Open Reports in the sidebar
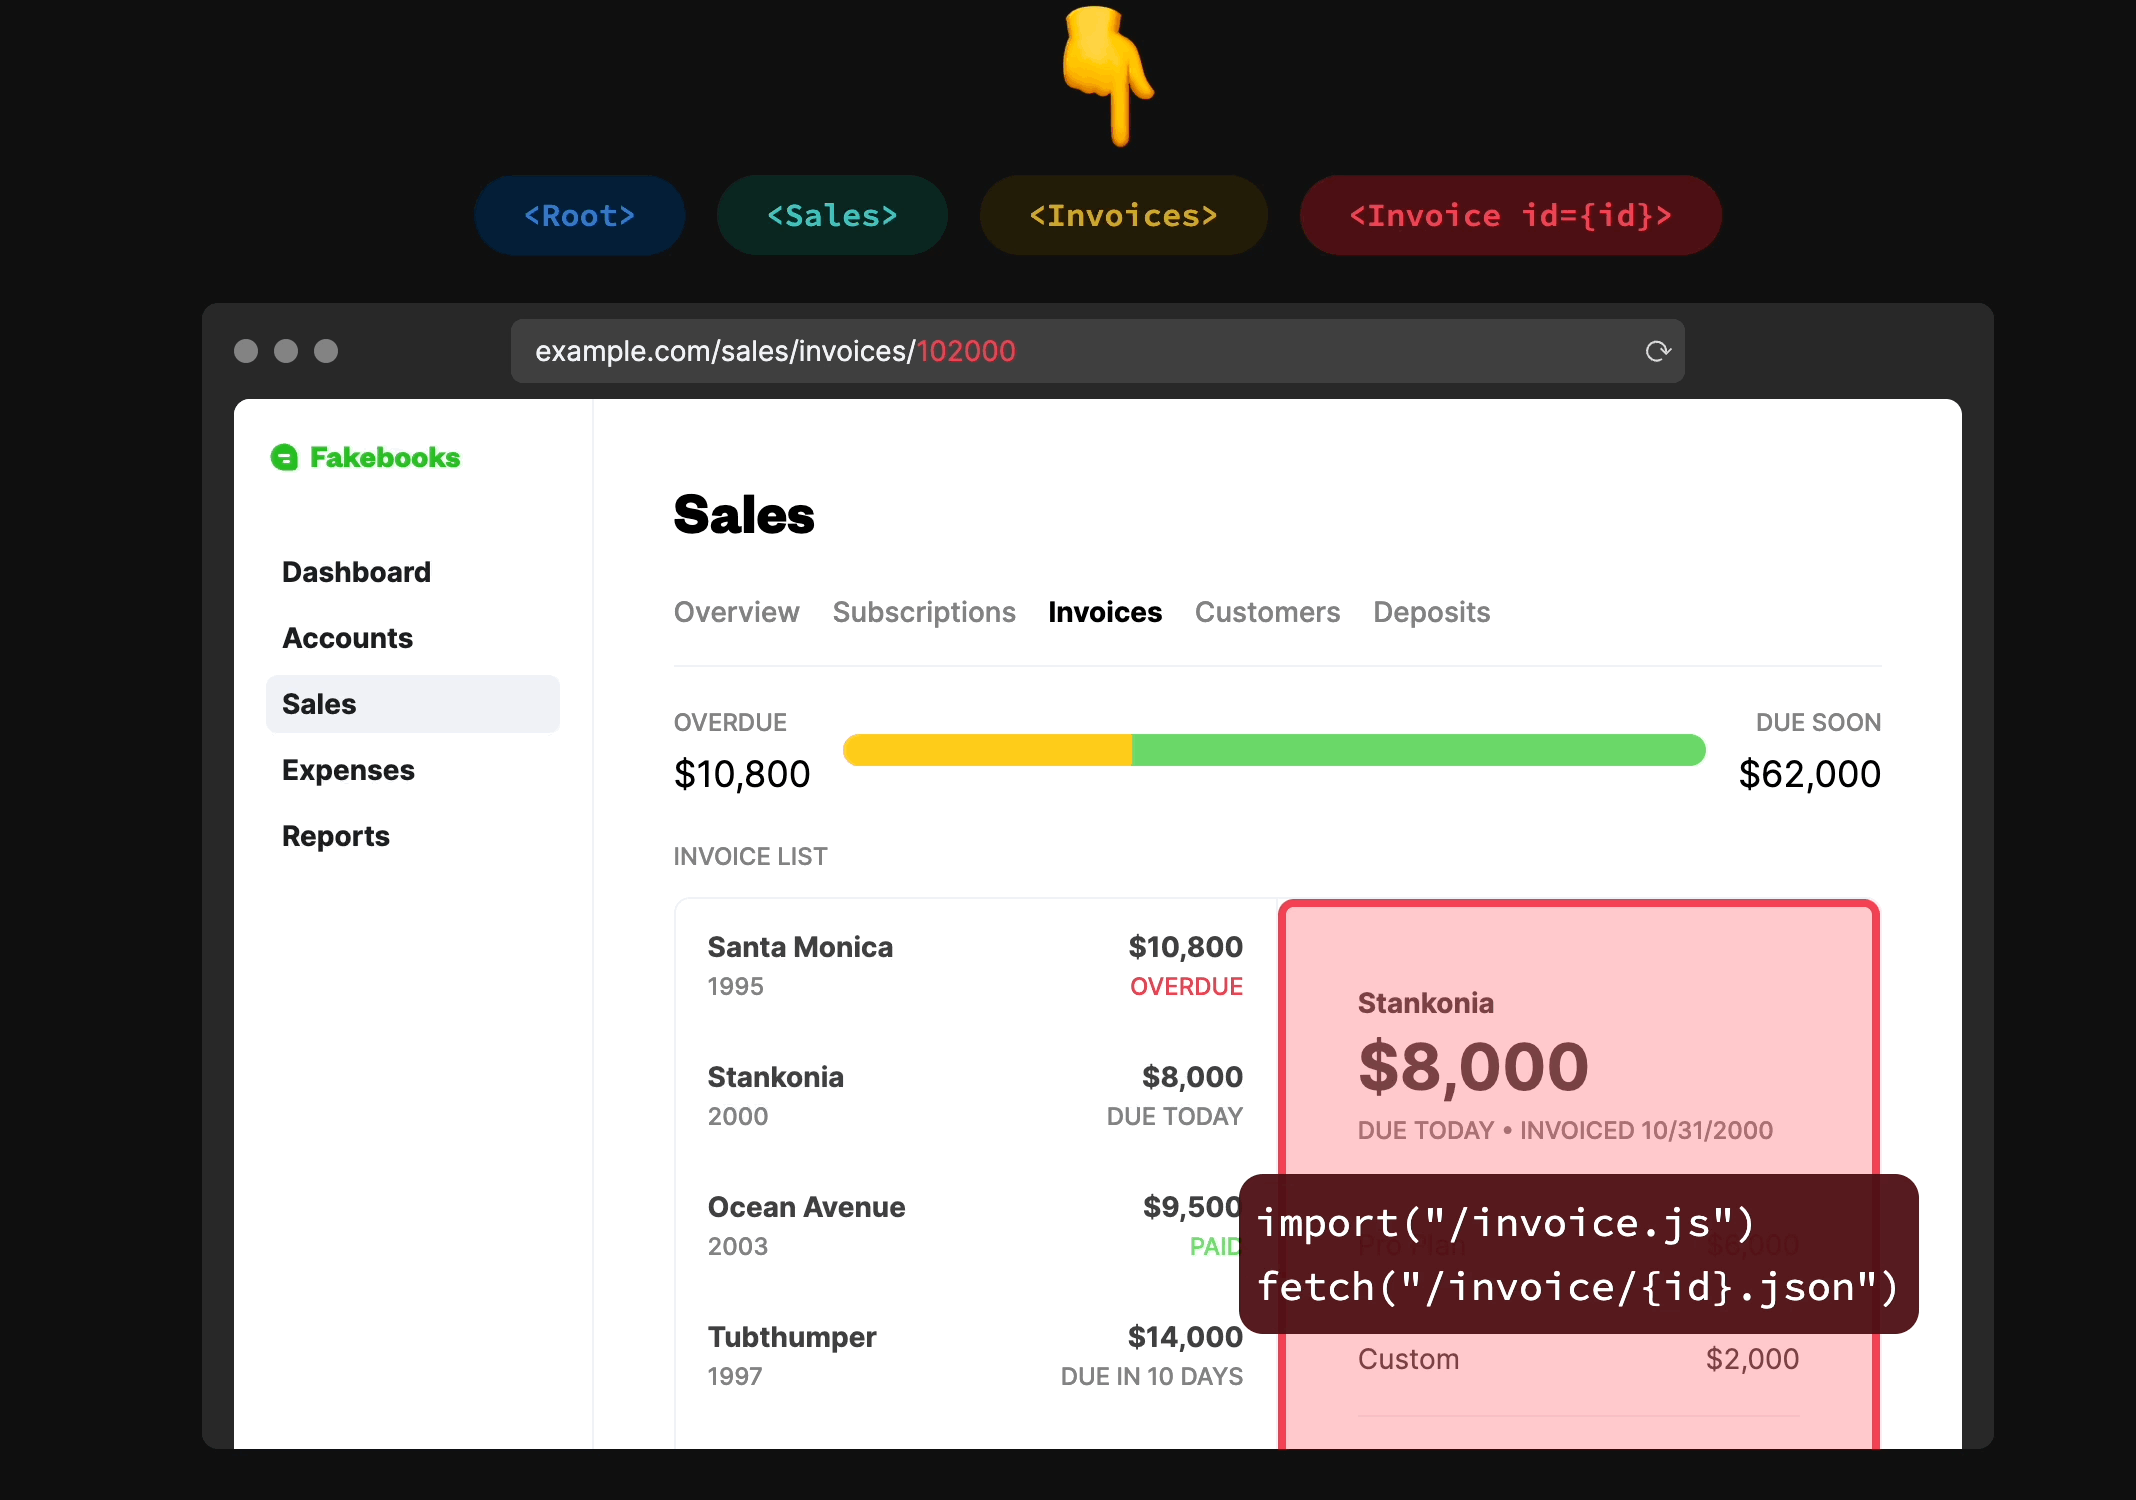The width and height of the screenshot is (2136, 1500). click(x=335, y=836)
